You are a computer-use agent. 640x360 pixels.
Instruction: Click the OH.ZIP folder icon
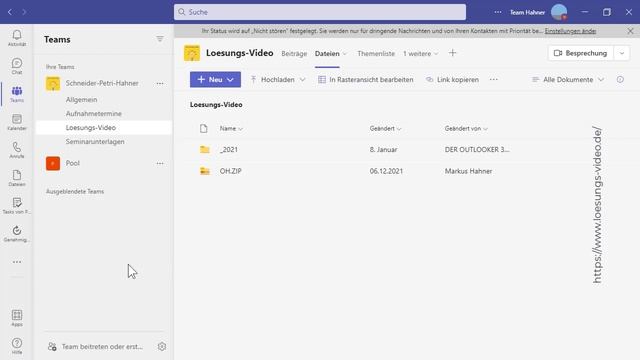[204, 171]
